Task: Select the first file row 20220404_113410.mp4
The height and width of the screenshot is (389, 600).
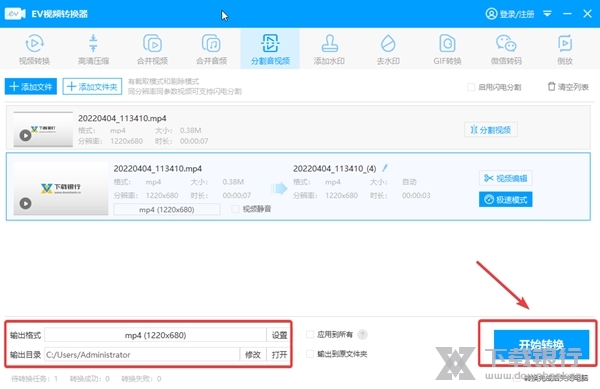Action: point(298,127)
